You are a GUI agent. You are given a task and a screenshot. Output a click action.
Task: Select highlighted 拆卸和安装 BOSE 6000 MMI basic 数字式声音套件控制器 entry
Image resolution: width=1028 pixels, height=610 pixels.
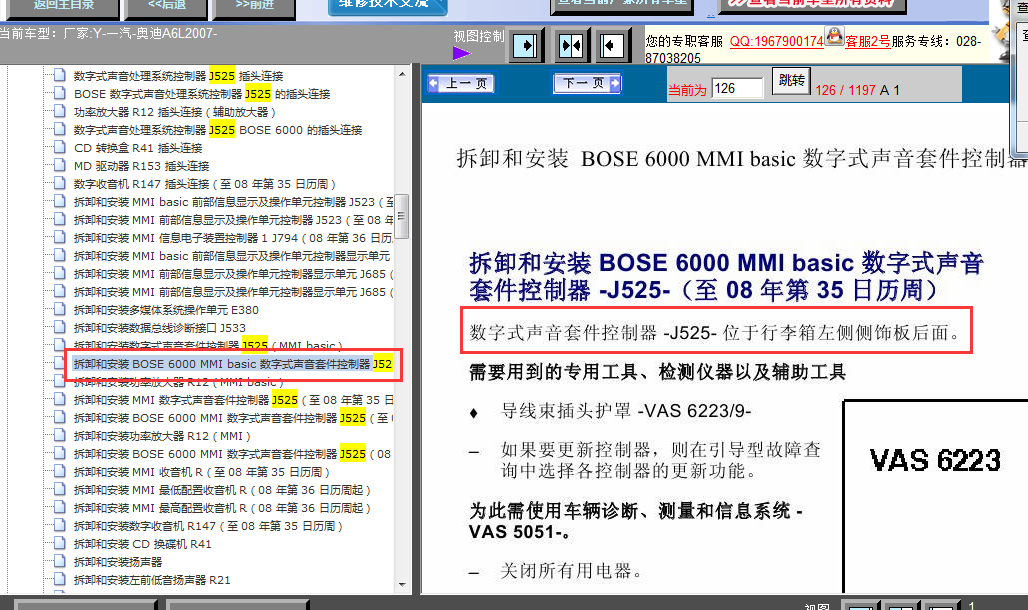[x=233, y=364]
